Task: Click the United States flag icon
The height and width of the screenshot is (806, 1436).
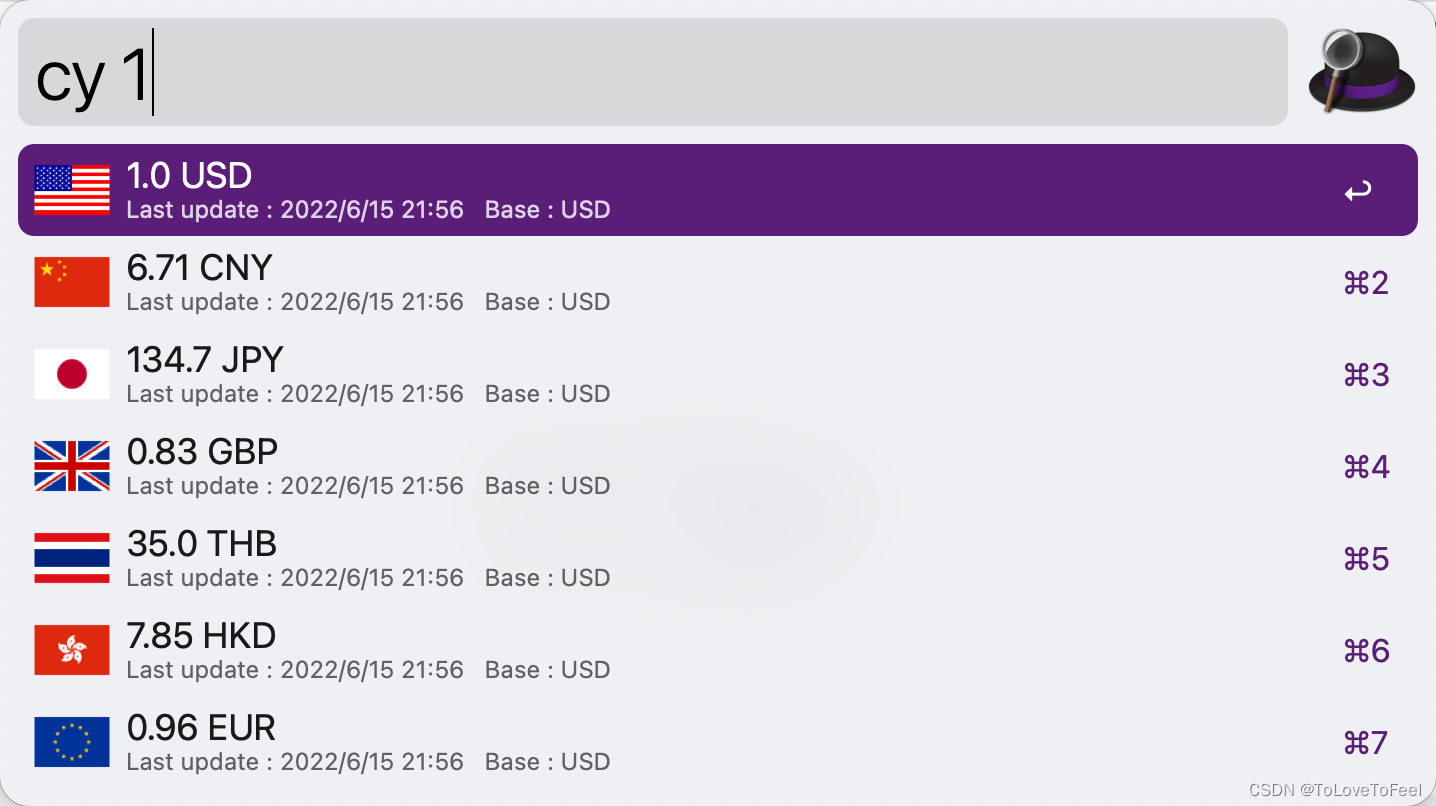Action: 72,190
